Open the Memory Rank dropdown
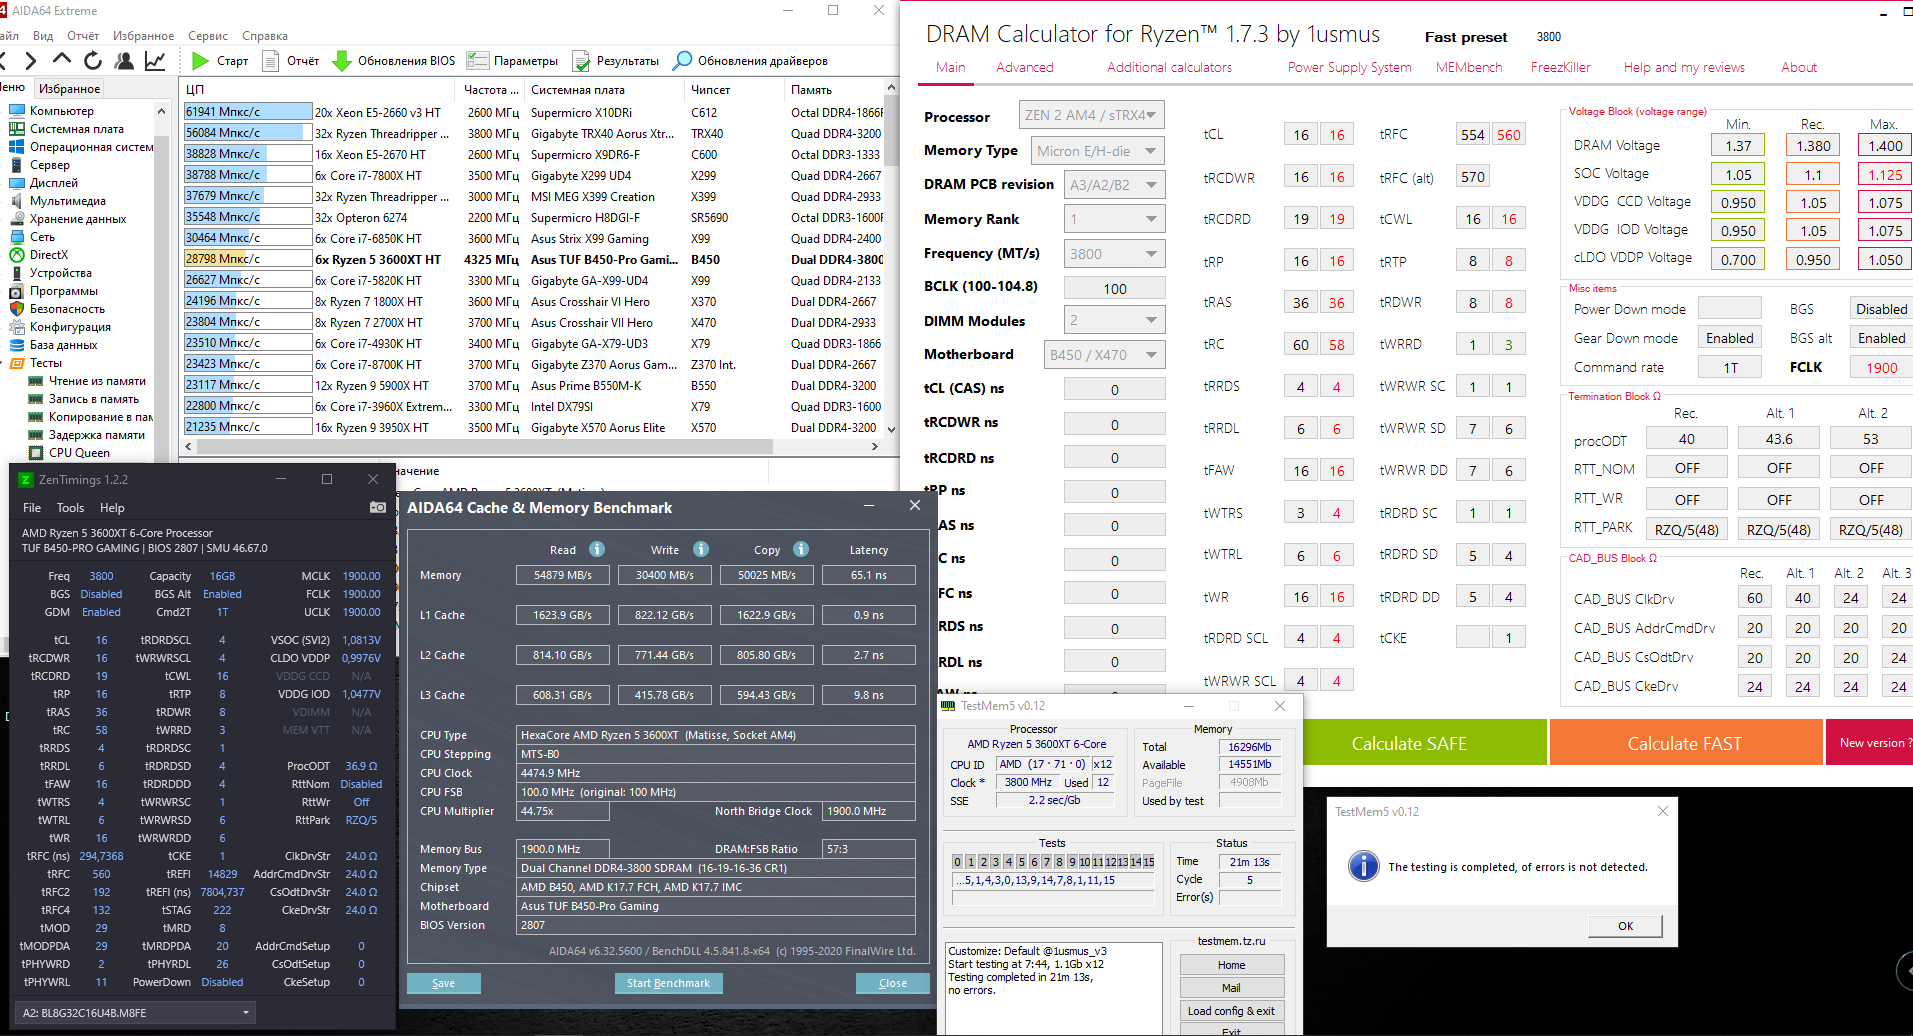Viewport: 1913px width, 1036px height. 1114,219
